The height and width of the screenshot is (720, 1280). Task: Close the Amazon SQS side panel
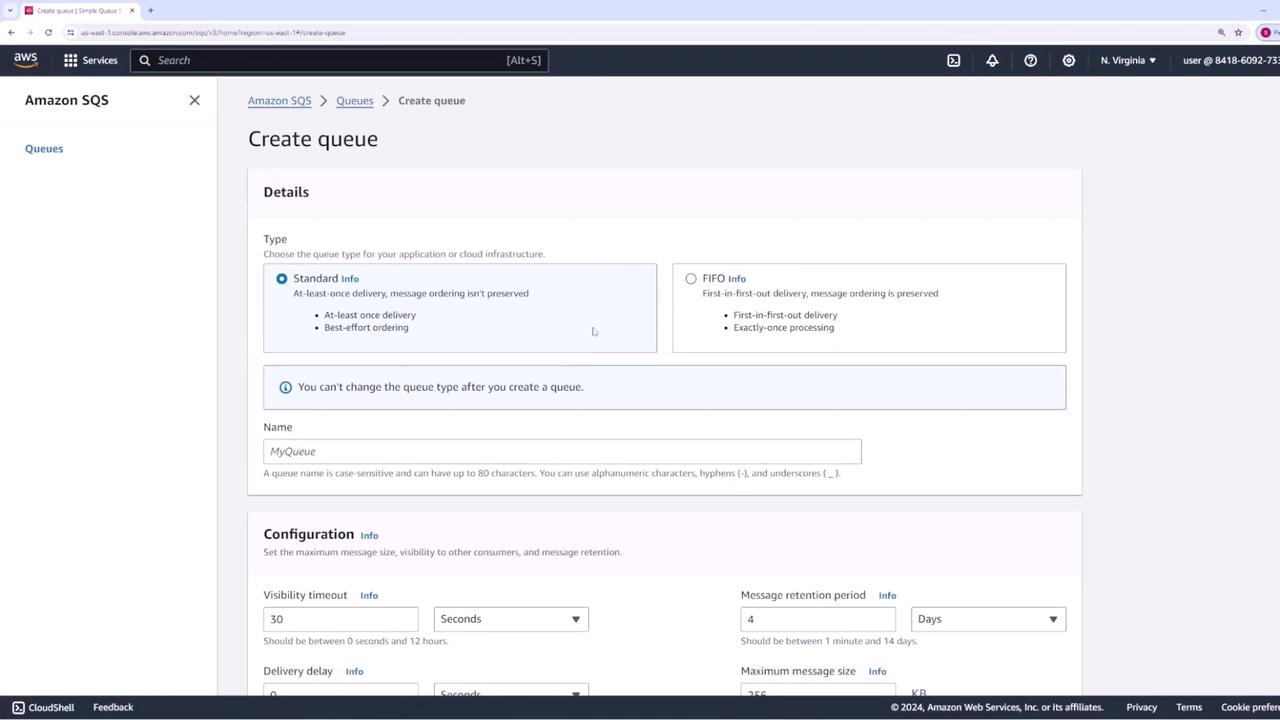[x=194, y=100]
